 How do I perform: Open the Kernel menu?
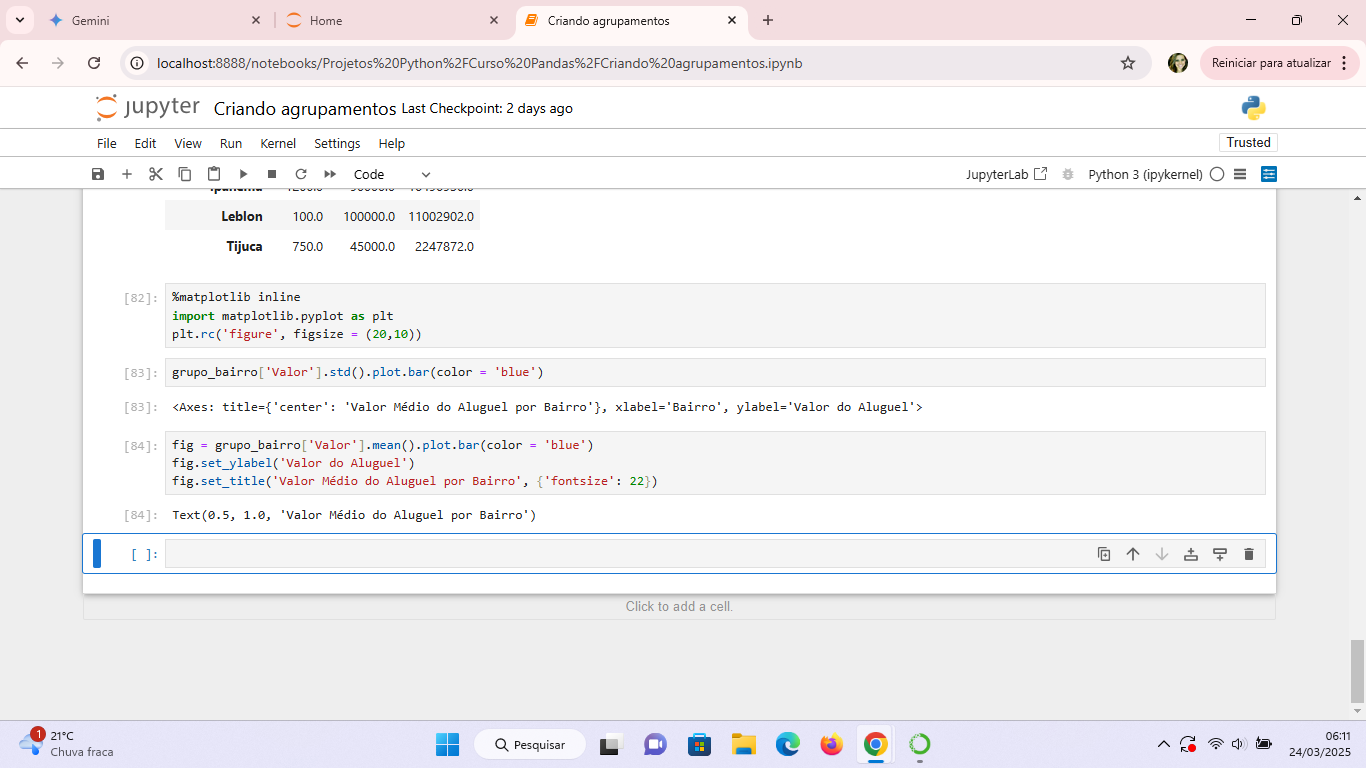(x=278, y=143)
